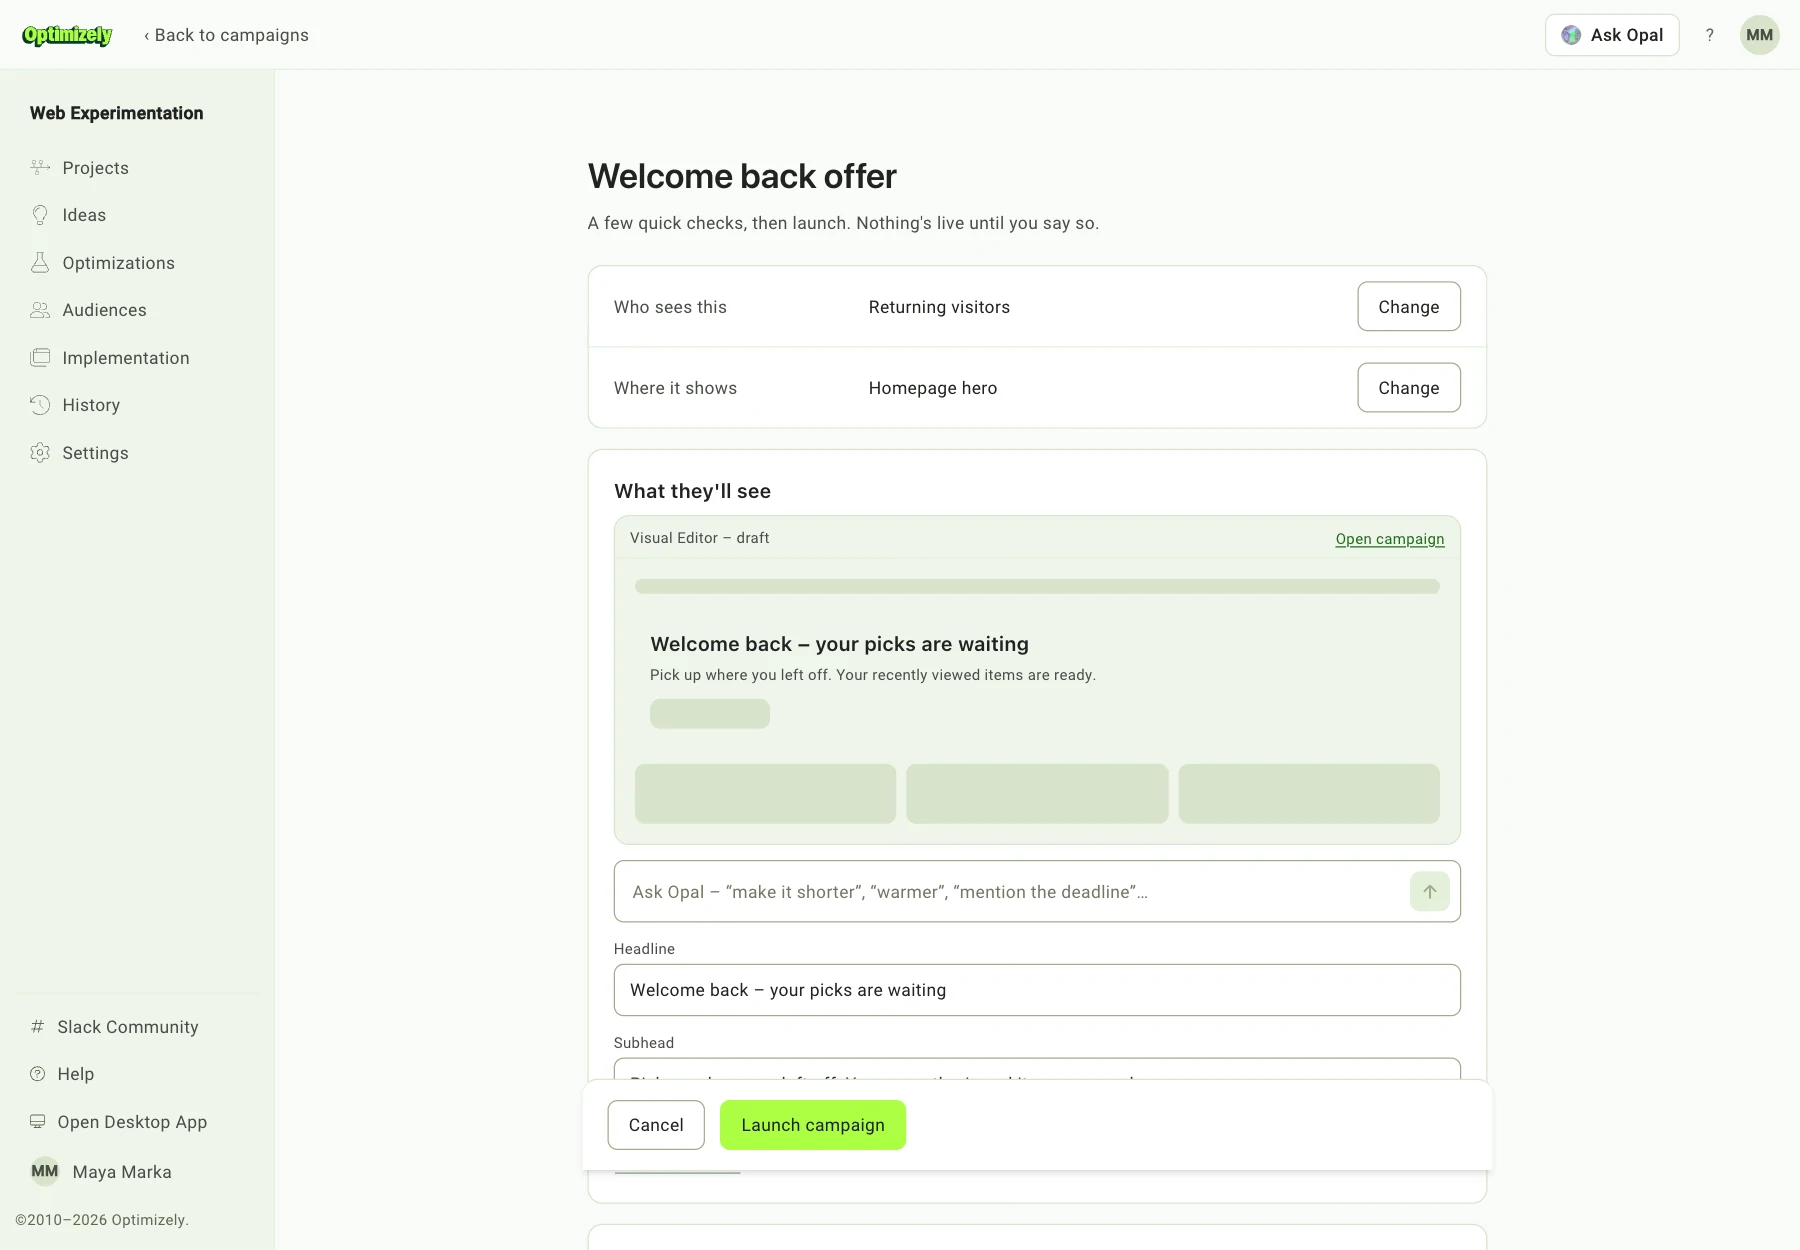1800x1250 pixels.
Task: Click Maya Marka's avatar in the sidebar
Action: [x=44, y=1171]
